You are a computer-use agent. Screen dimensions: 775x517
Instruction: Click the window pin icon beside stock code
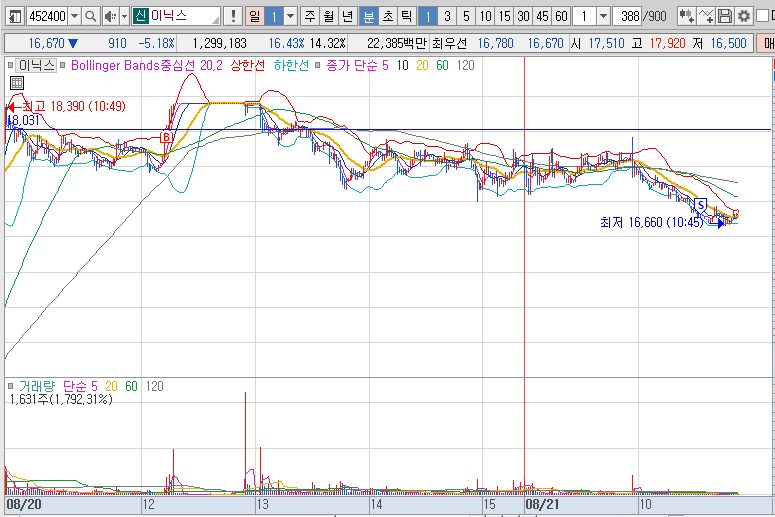(15, 16)
